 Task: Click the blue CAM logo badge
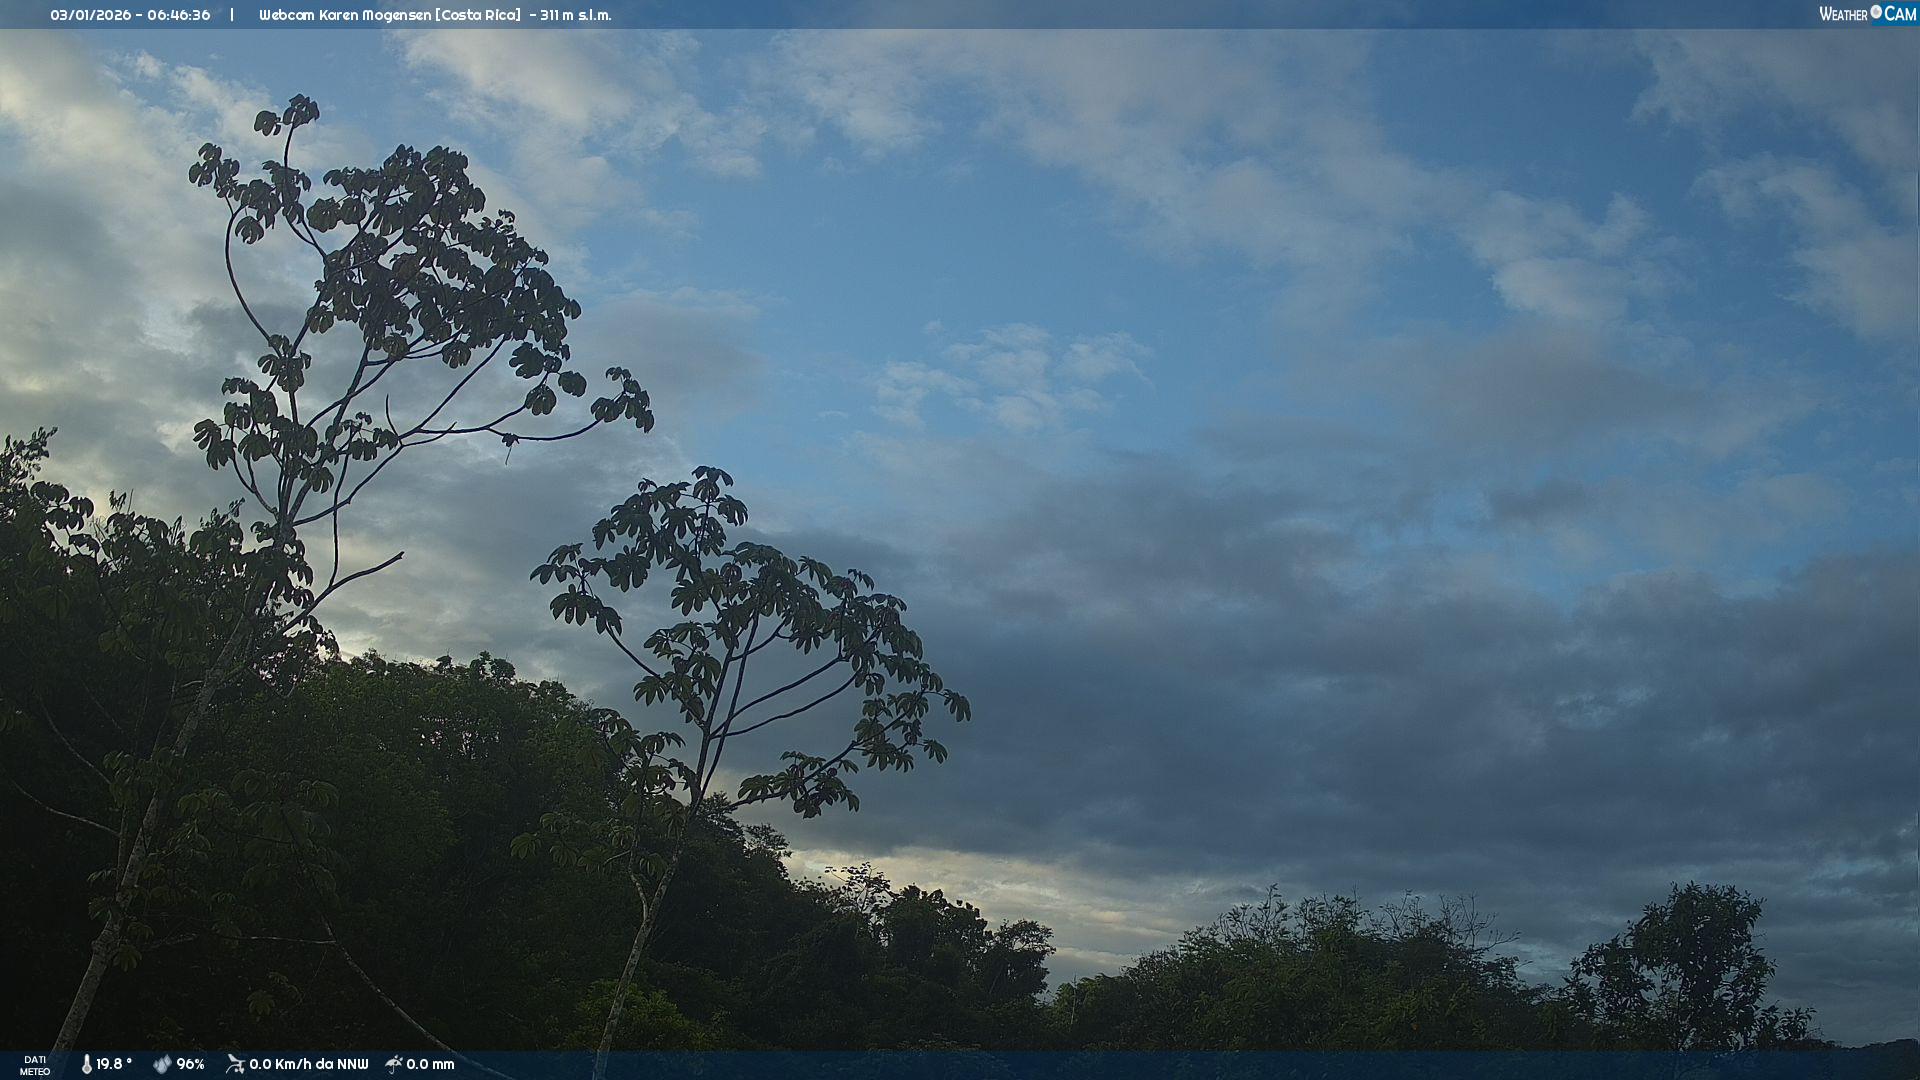[x=1900, y=13]
